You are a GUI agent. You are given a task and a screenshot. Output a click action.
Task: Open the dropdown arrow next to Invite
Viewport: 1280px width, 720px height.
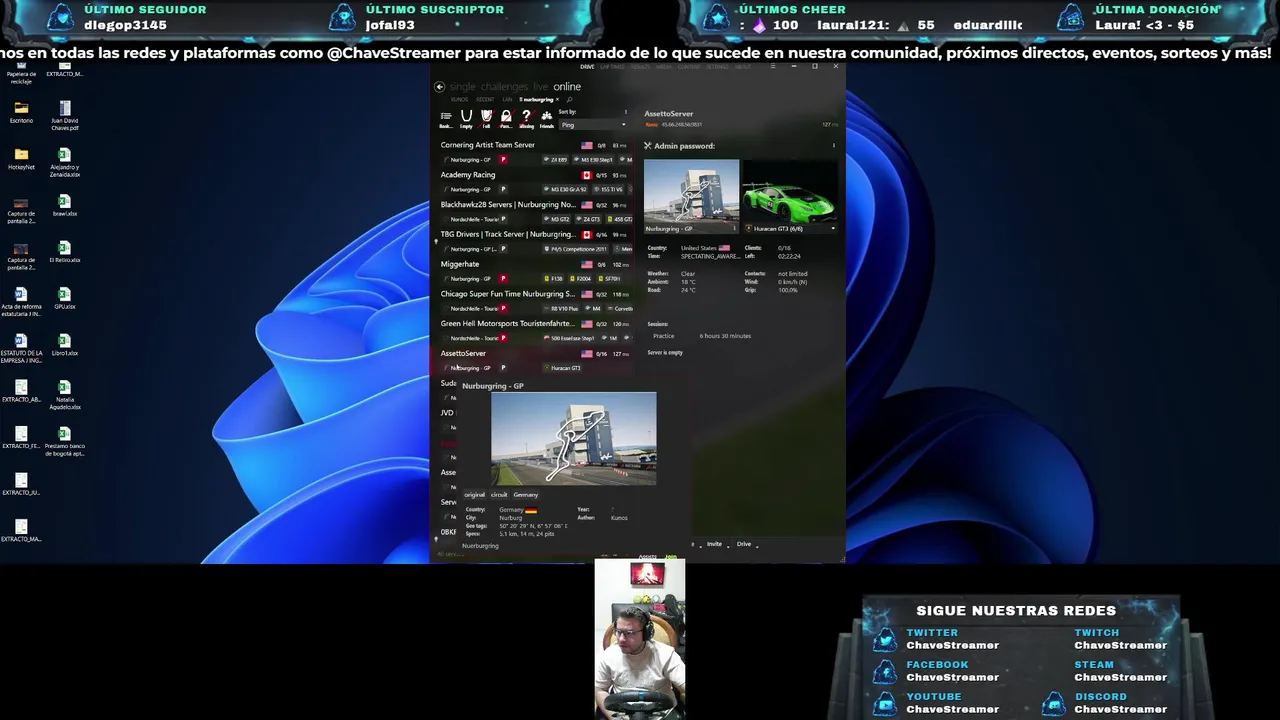pos(728,546)
